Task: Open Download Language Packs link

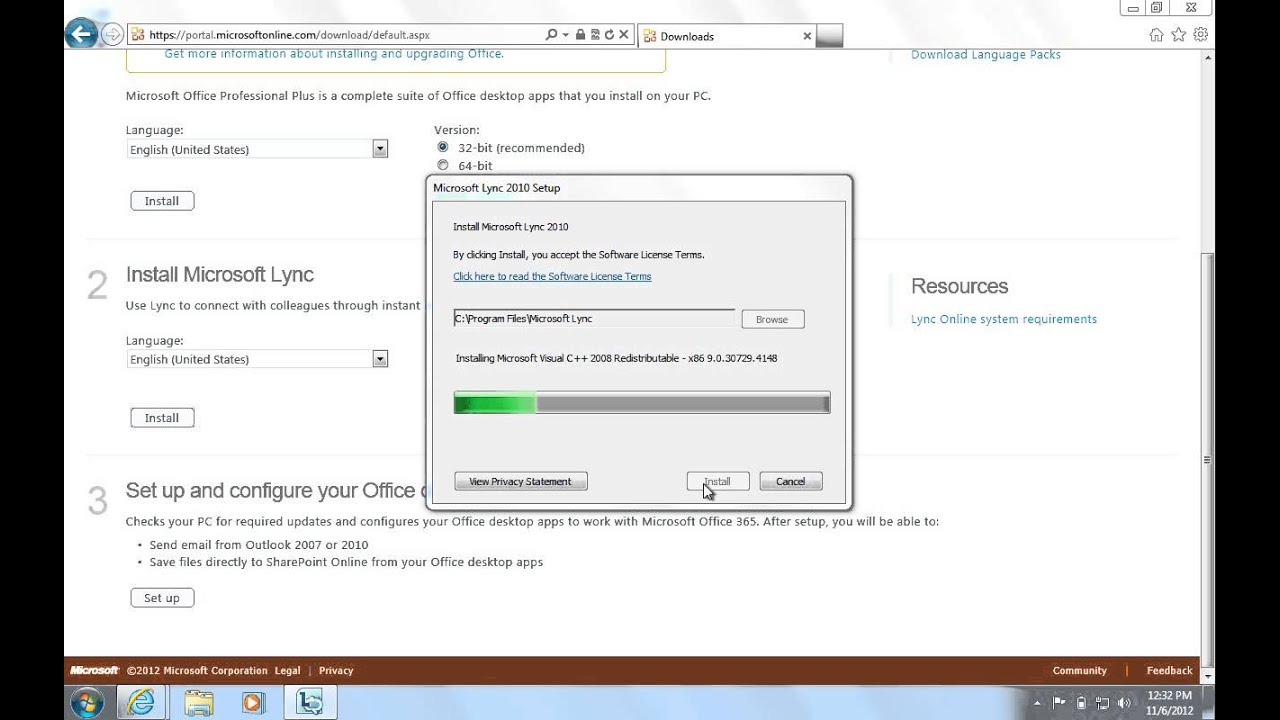Action: point(986,54)
